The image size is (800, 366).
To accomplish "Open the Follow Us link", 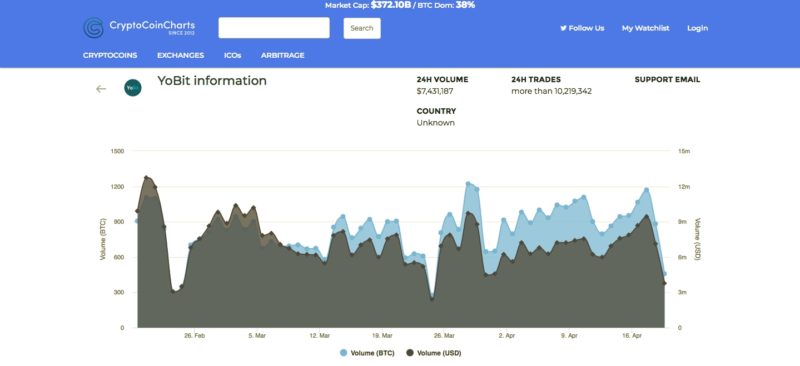I will pos(582,28).
